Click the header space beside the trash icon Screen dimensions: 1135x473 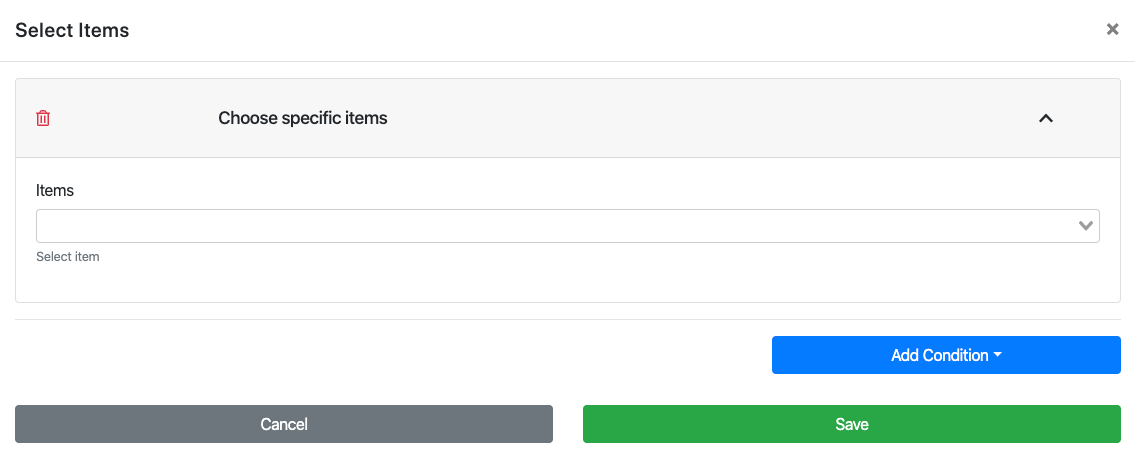[130, 118]
